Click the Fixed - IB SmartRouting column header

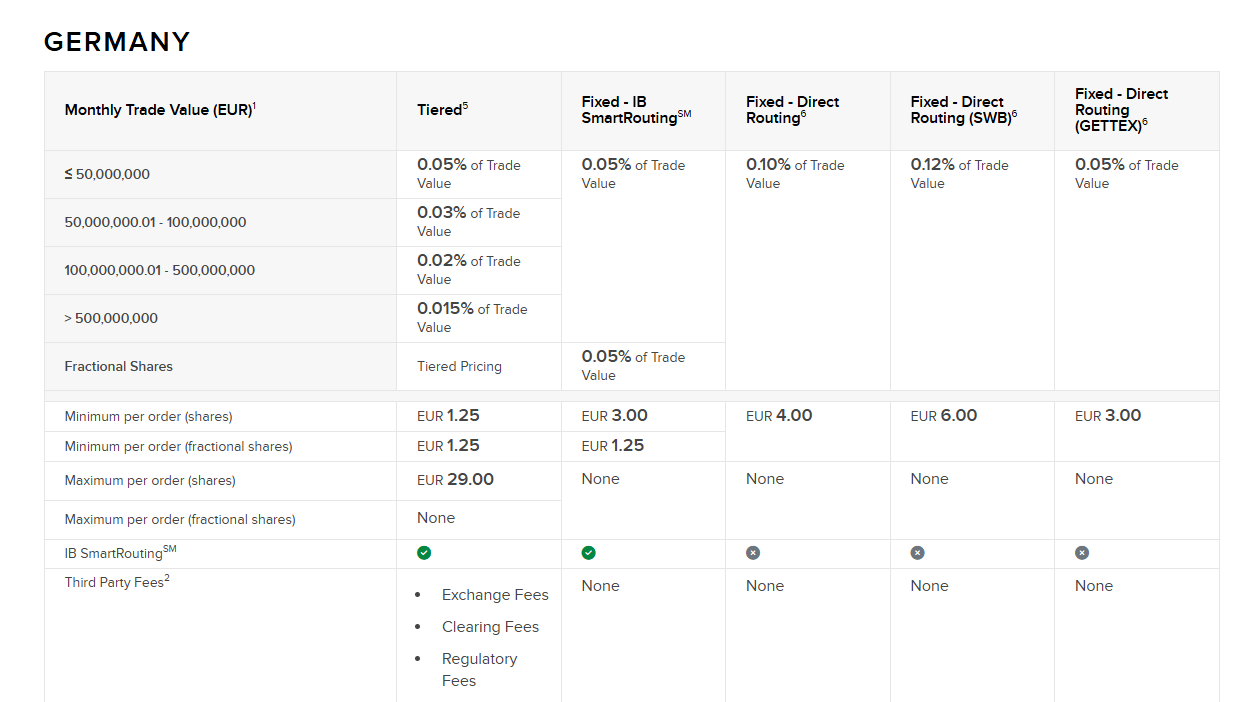[636, 110]
